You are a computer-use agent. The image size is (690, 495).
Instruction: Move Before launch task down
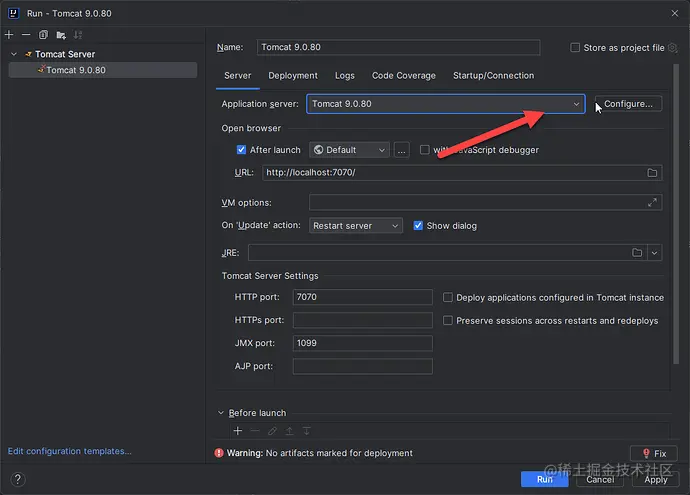(307, 431)
